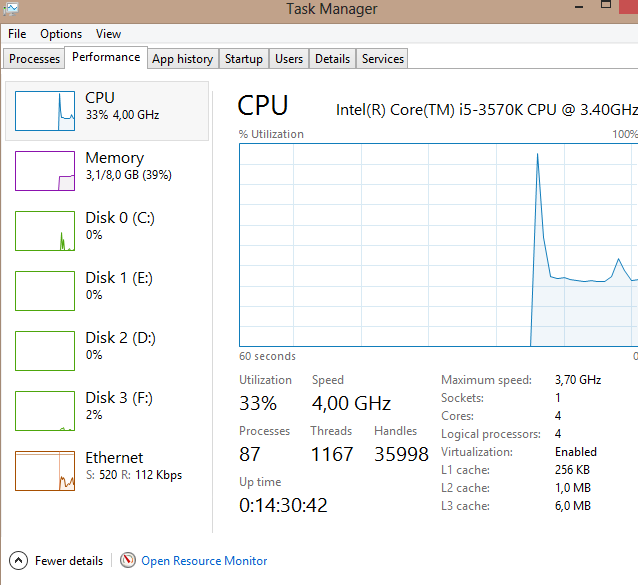Click the Memory label in sidebar
The width and height of the screenshot is (638, 585).
coord(115,158)
